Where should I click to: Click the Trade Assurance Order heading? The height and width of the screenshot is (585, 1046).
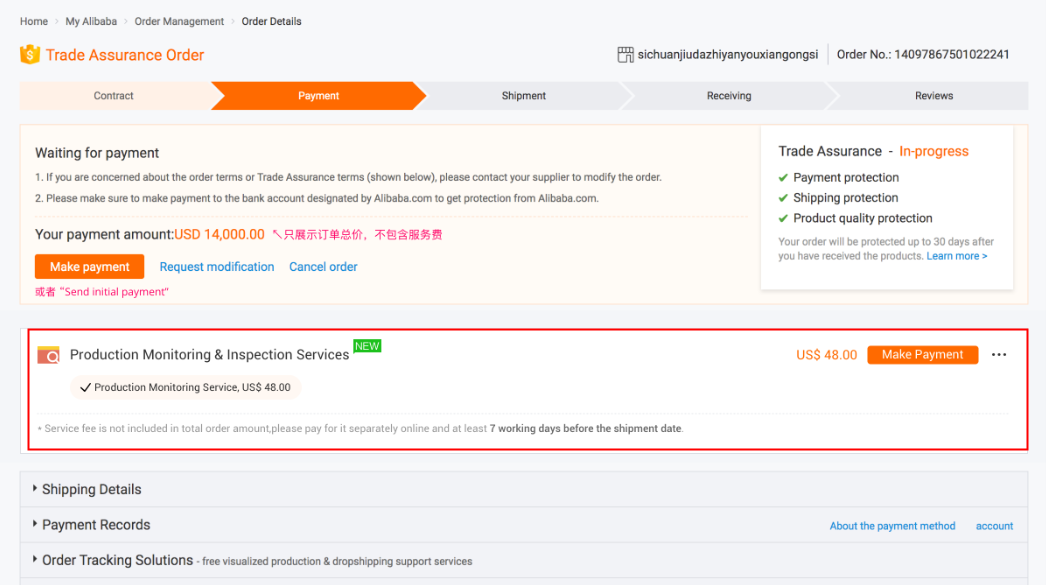pos(125,55)
